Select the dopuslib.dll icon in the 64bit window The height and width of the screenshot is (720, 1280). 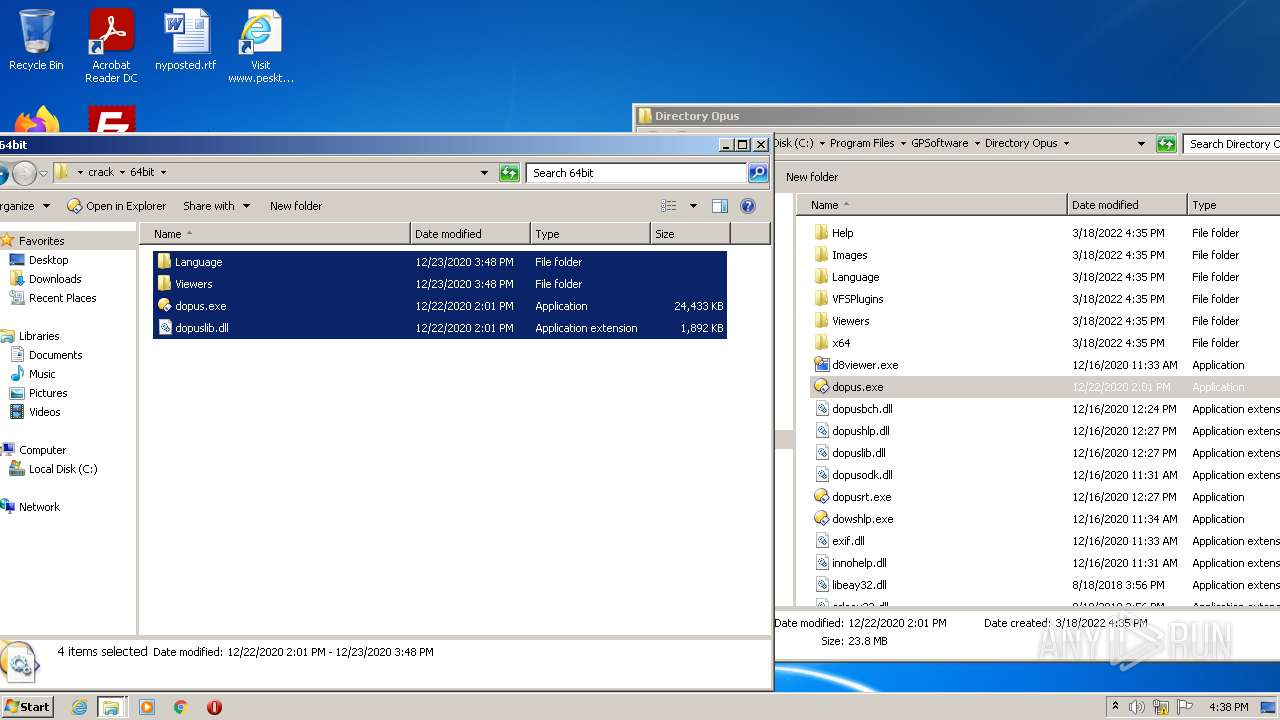coord(165,328)
